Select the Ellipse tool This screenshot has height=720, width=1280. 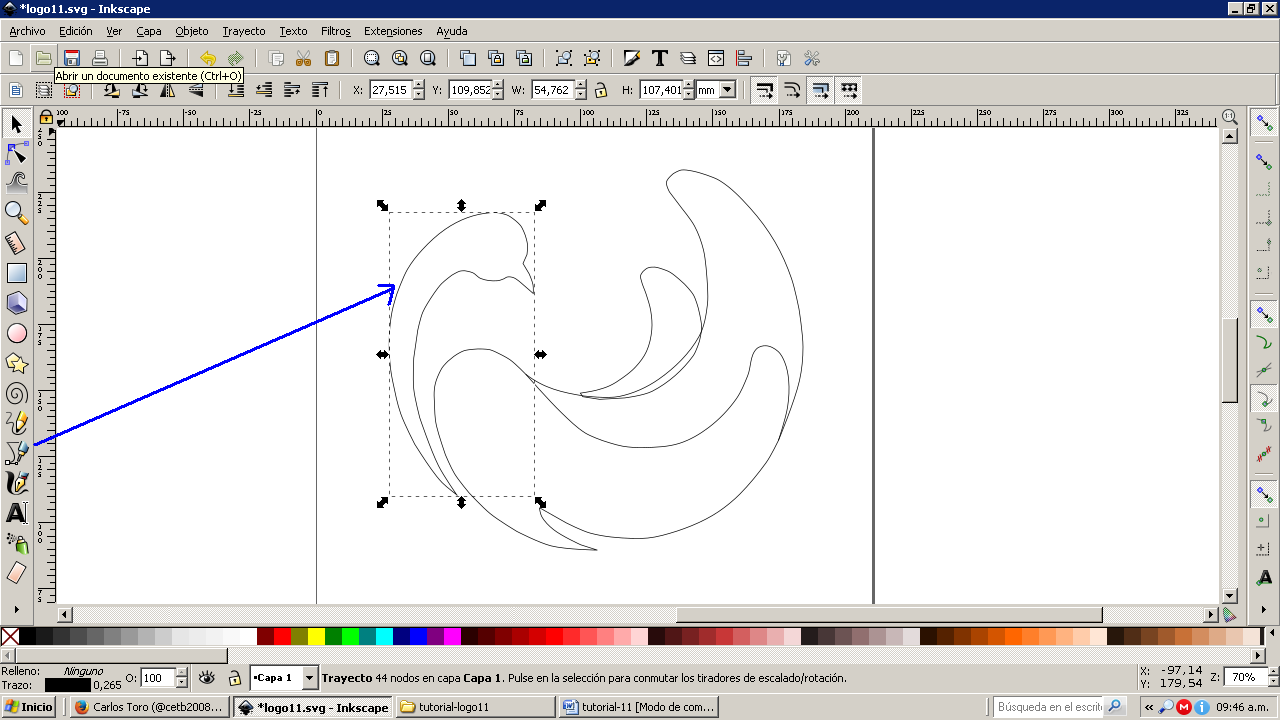tap(17, 333)
